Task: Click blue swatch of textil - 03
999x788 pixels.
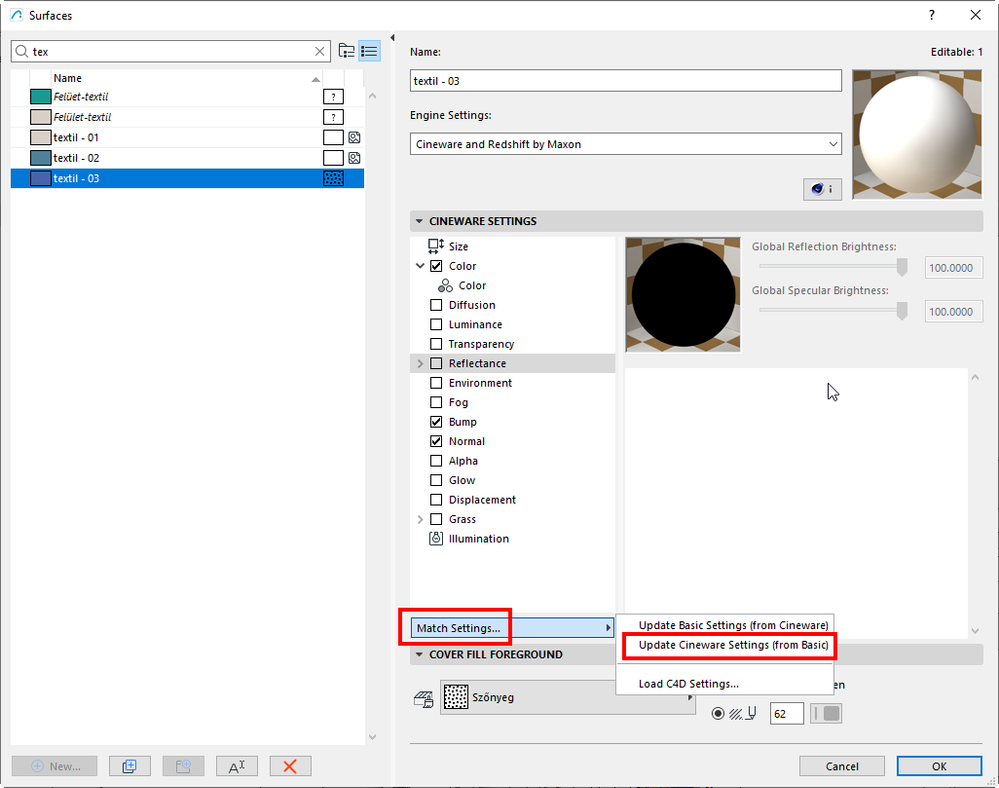Action: pyautogui.click(x=41, y=178)
